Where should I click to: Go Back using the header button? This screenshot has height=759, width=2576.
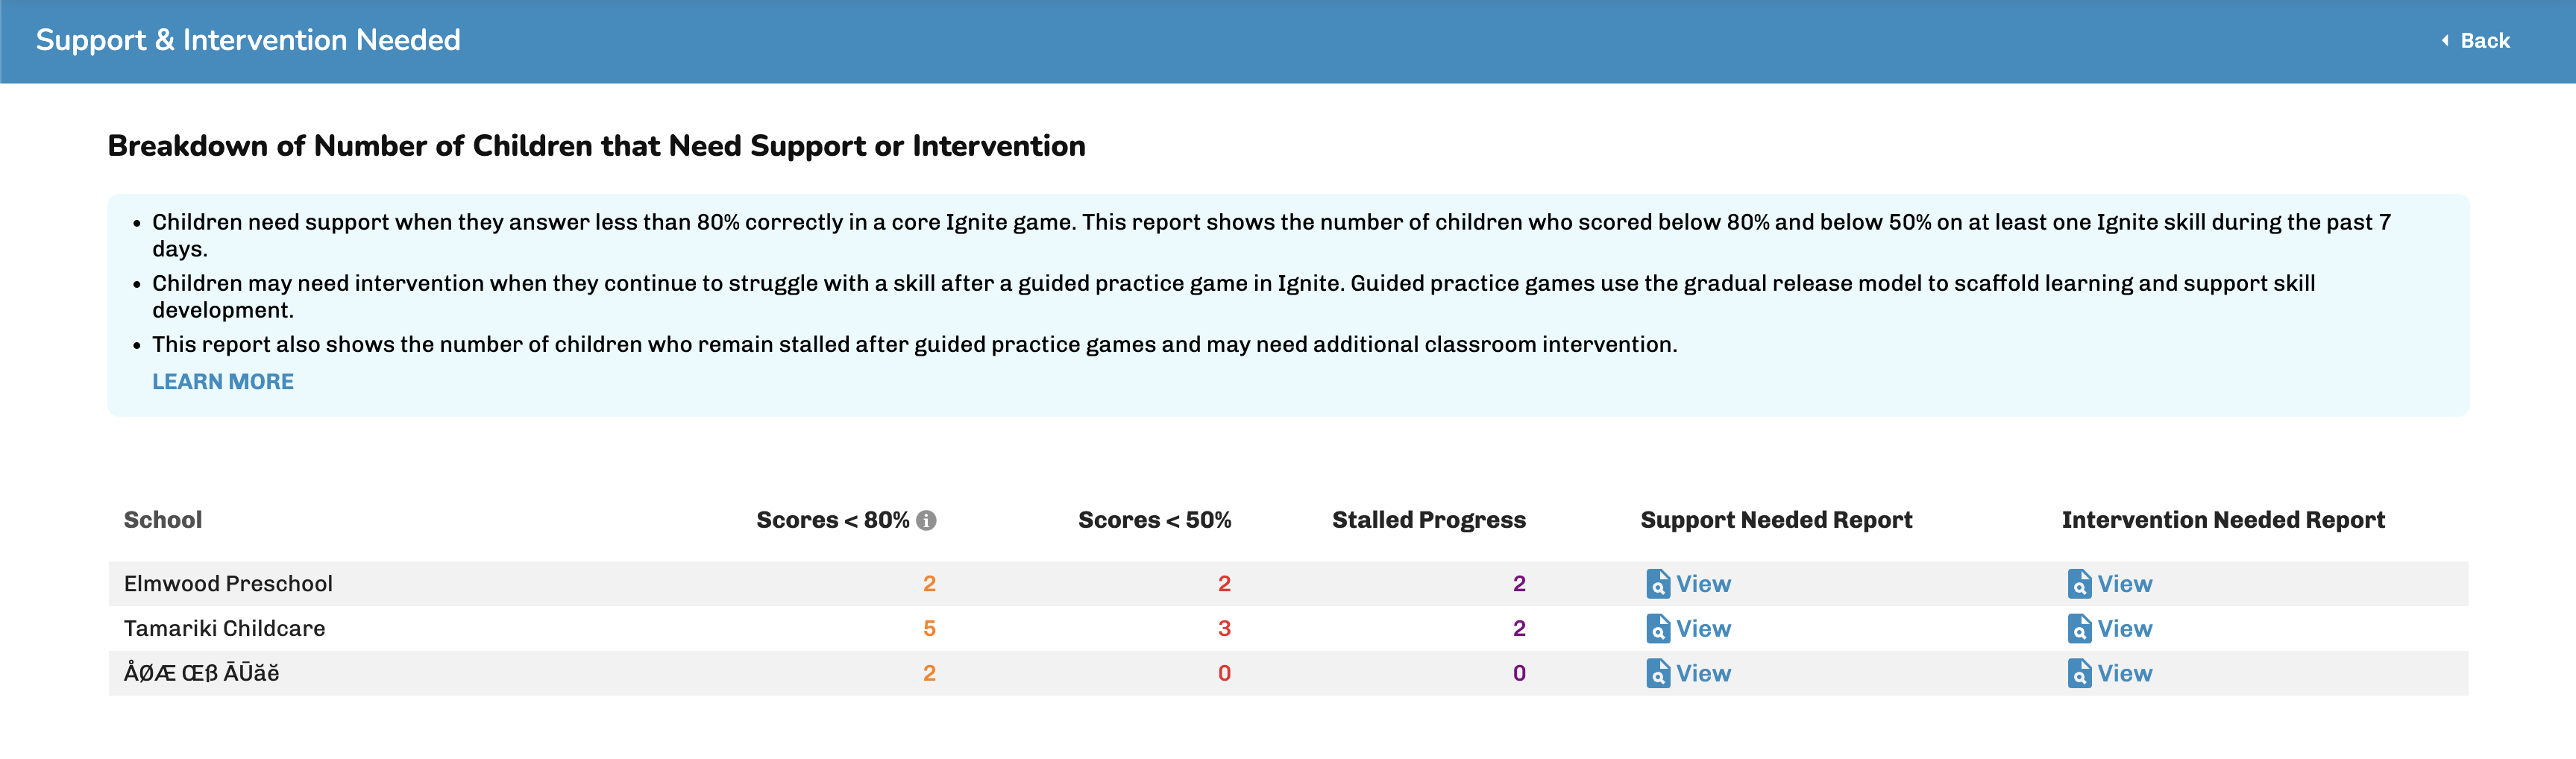2475,41
